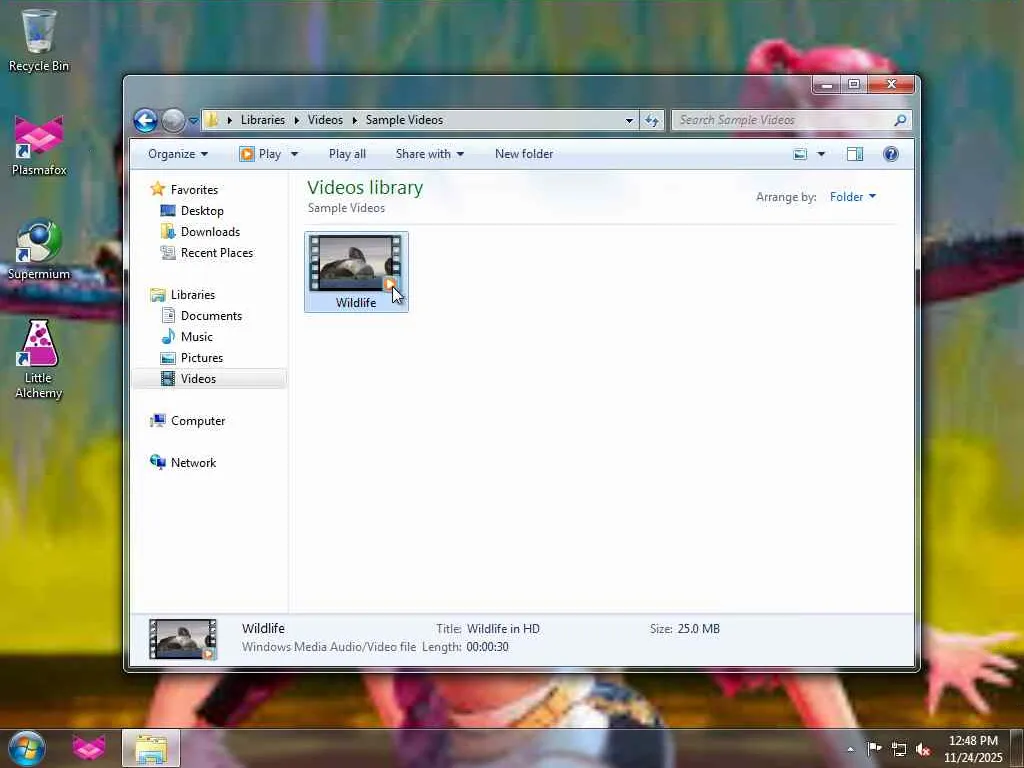Open Action Center flag icon
The width and height of the screenshot is (1024, 768).
874,748
